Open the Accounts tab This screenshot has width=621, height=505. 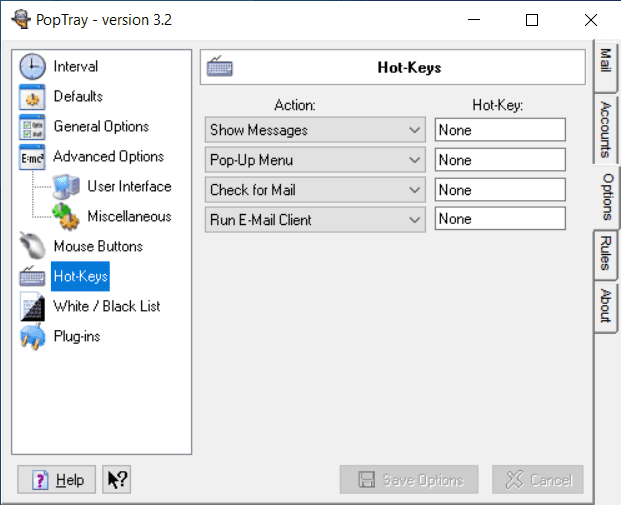click(x=605, y=129)
